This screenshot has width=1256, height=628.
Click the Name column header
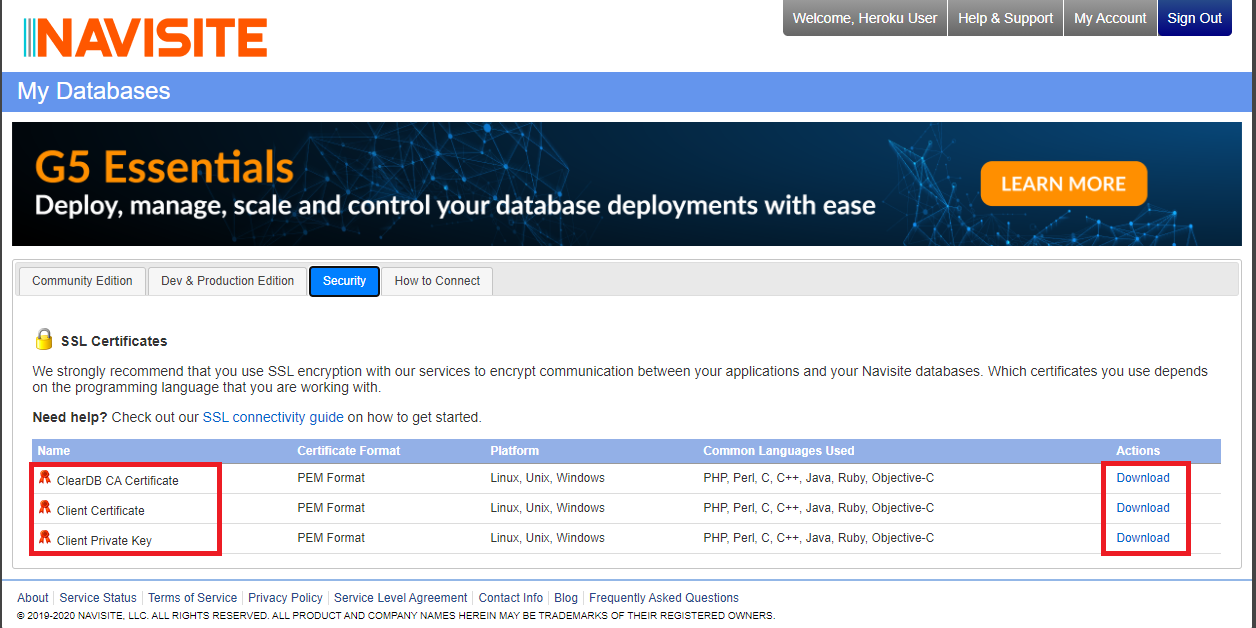[x=54, y=451]
